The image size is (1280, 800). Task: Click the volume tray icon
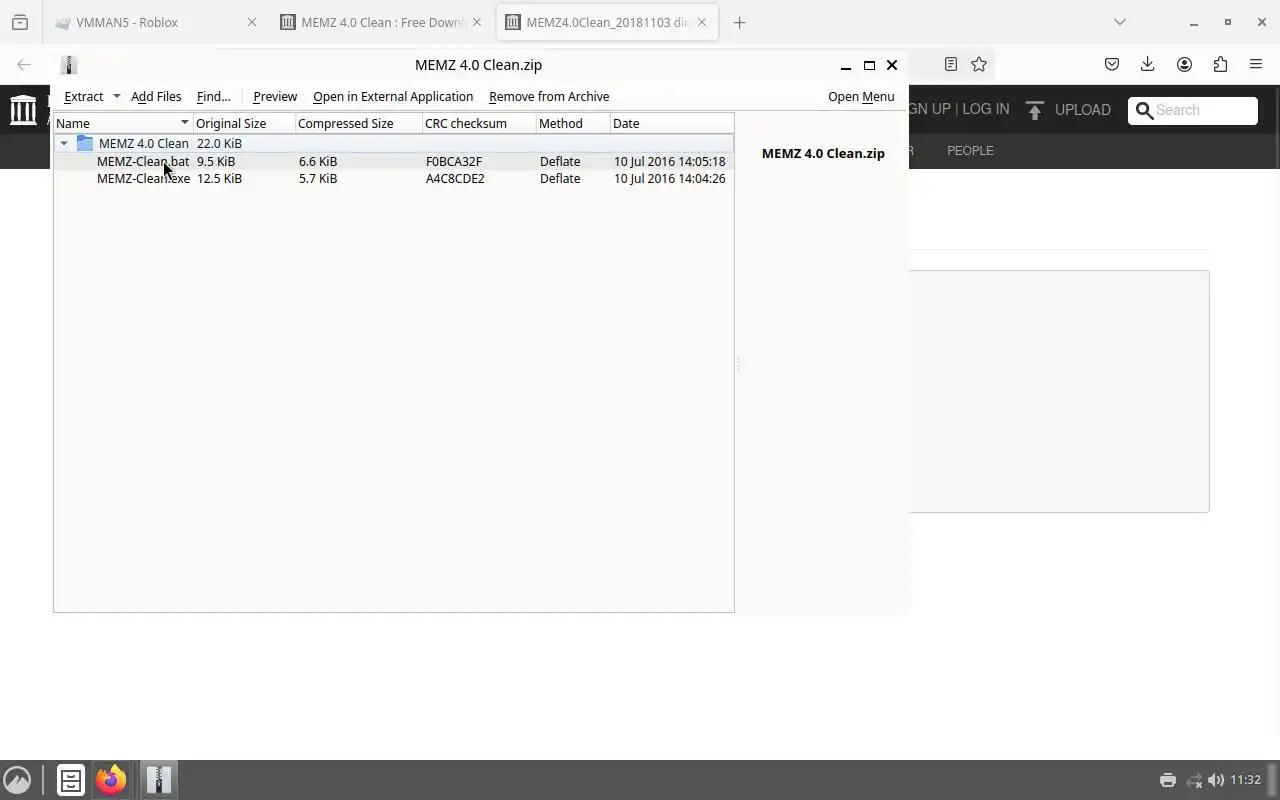point(1216,780)
